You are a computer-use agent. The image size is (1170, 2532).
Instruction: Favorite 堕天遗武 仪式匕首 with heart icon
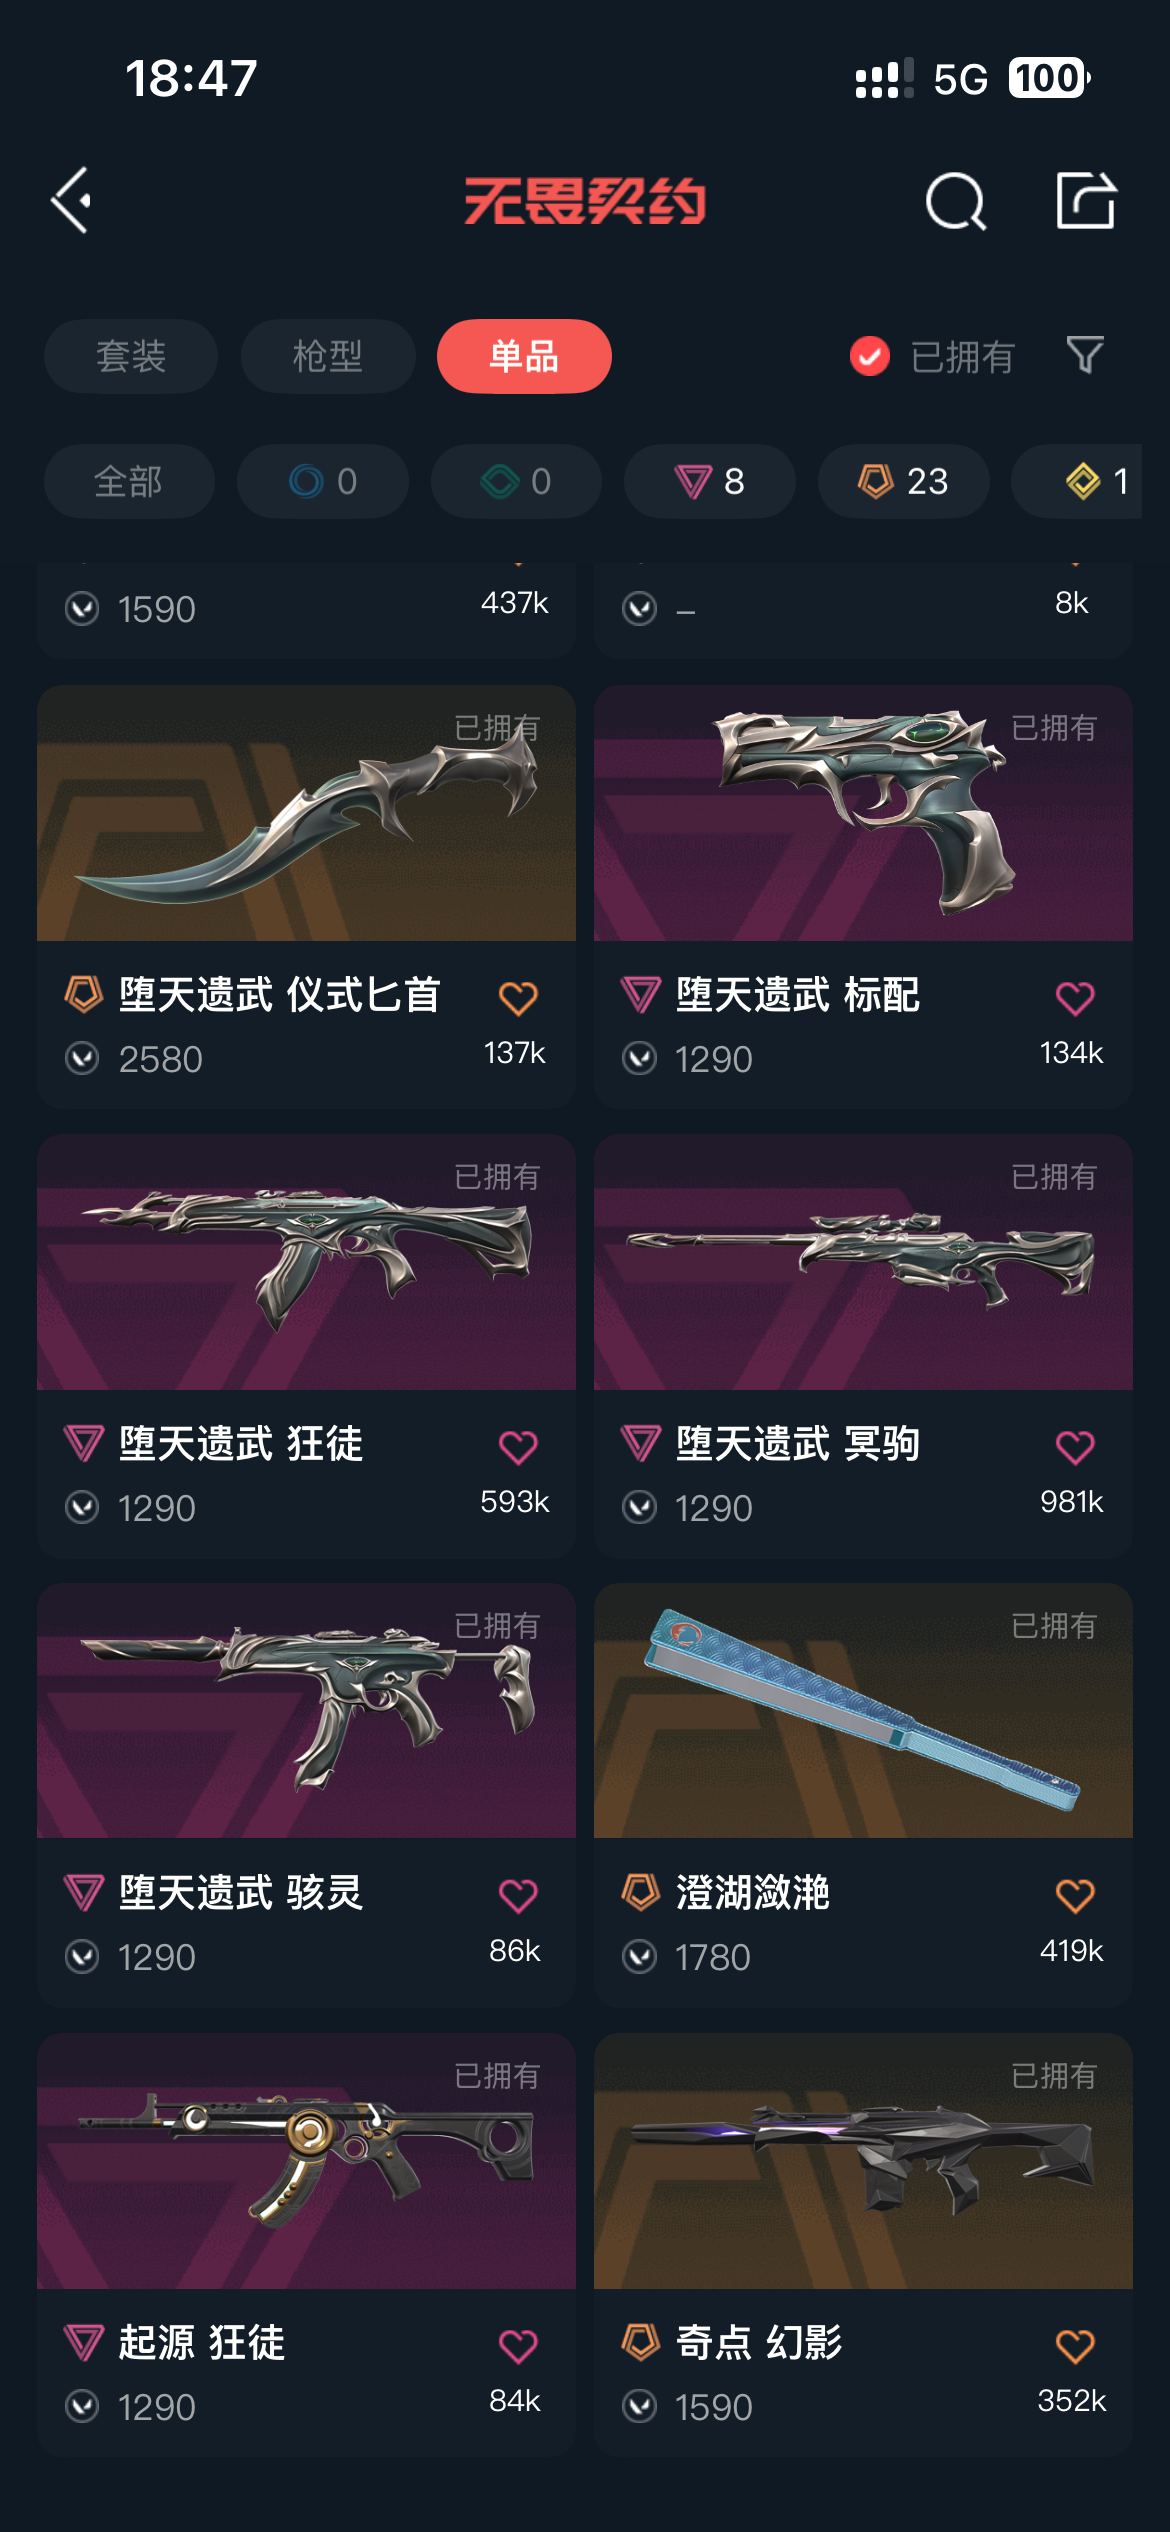tap(518, 997)
